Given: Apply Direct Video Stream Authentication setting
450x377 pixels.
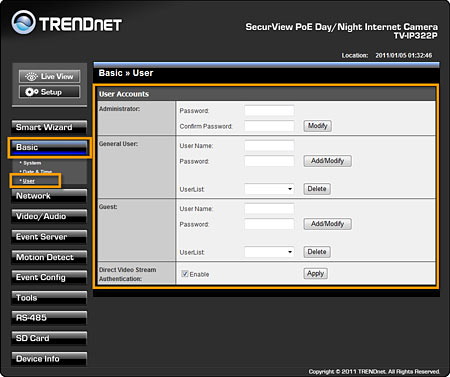Looking at the screenshot, I should pyautogui.click(x=315, y=274).
